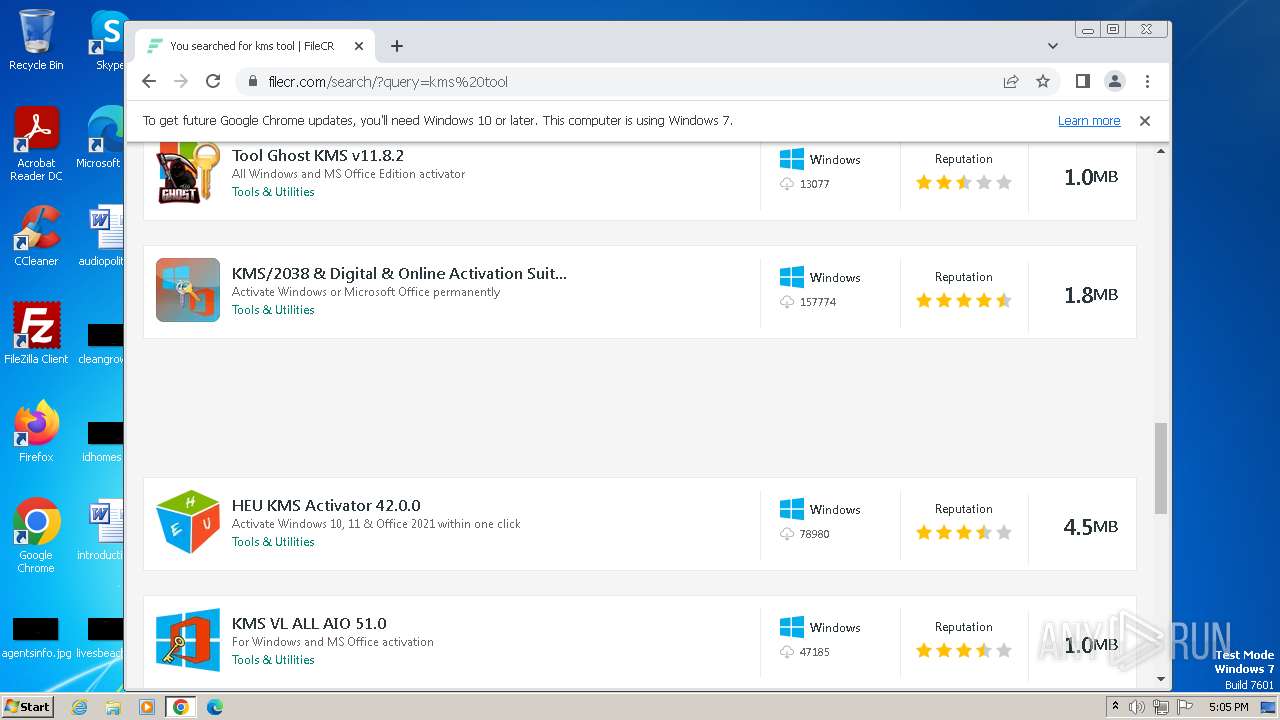The image size is (1280, 720).
Task: Click Tools & Utilities under KMS/2038 suite
Action: (273, 310)
